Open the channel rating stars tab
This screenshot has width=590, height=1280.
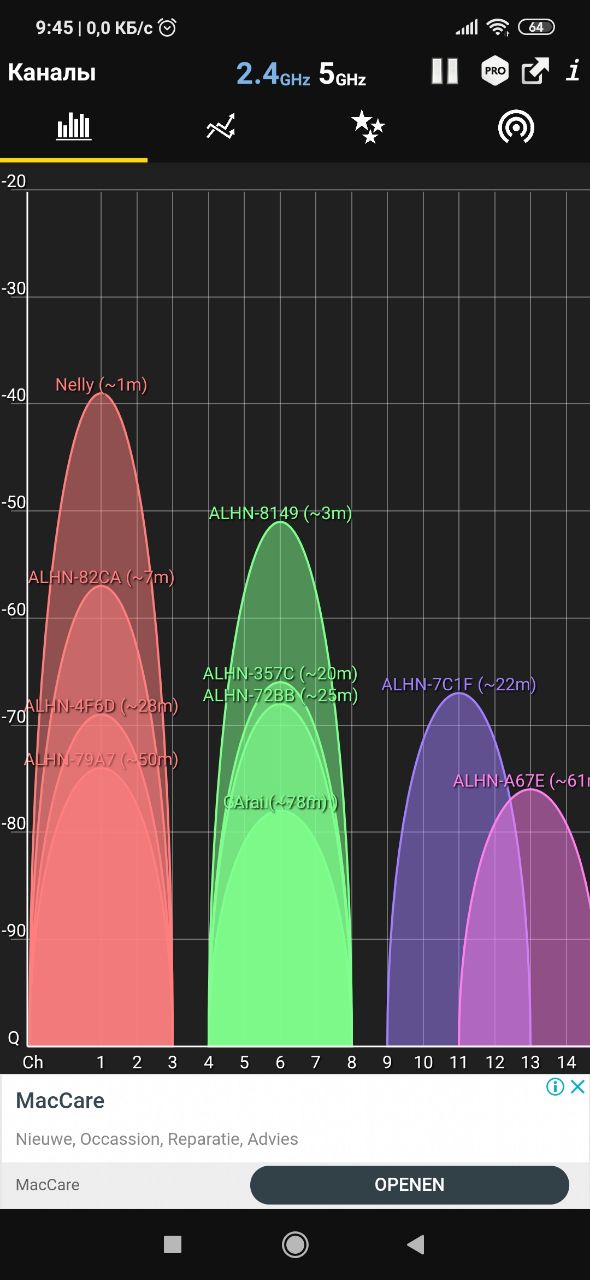368,127
